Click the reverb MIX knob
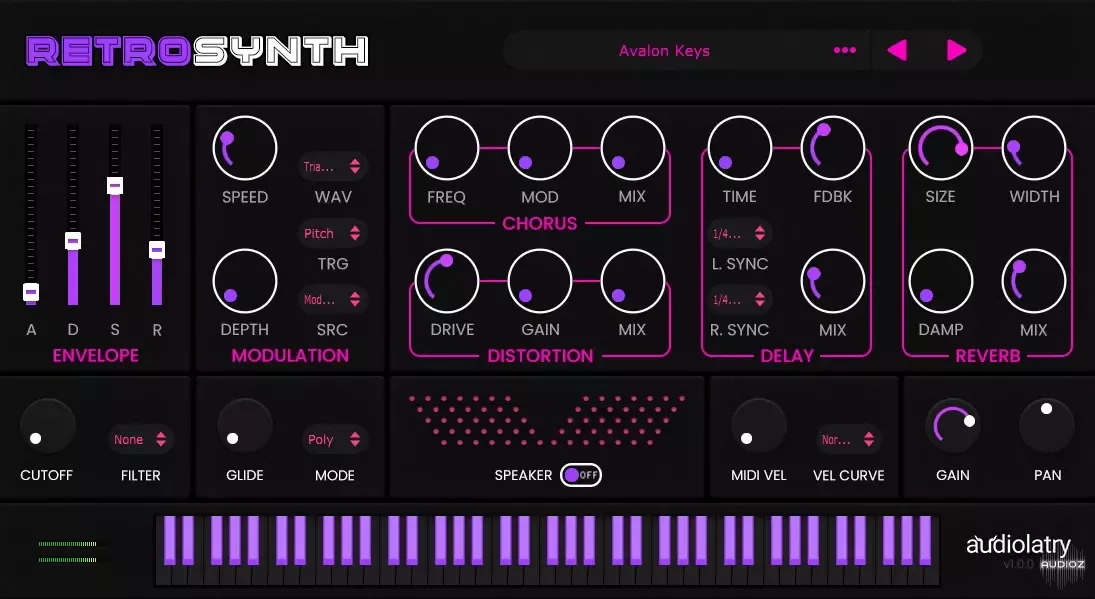Screen dimensions: 1095x599 pos(1034,281)
